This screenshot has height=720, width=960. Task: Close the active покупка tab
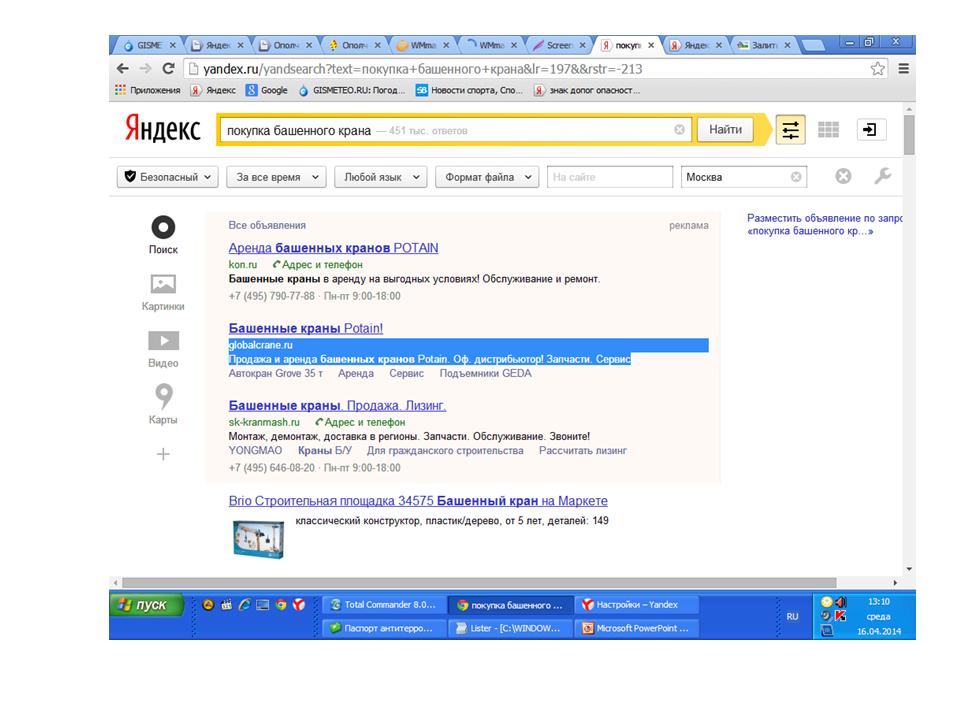click(651, 45)
